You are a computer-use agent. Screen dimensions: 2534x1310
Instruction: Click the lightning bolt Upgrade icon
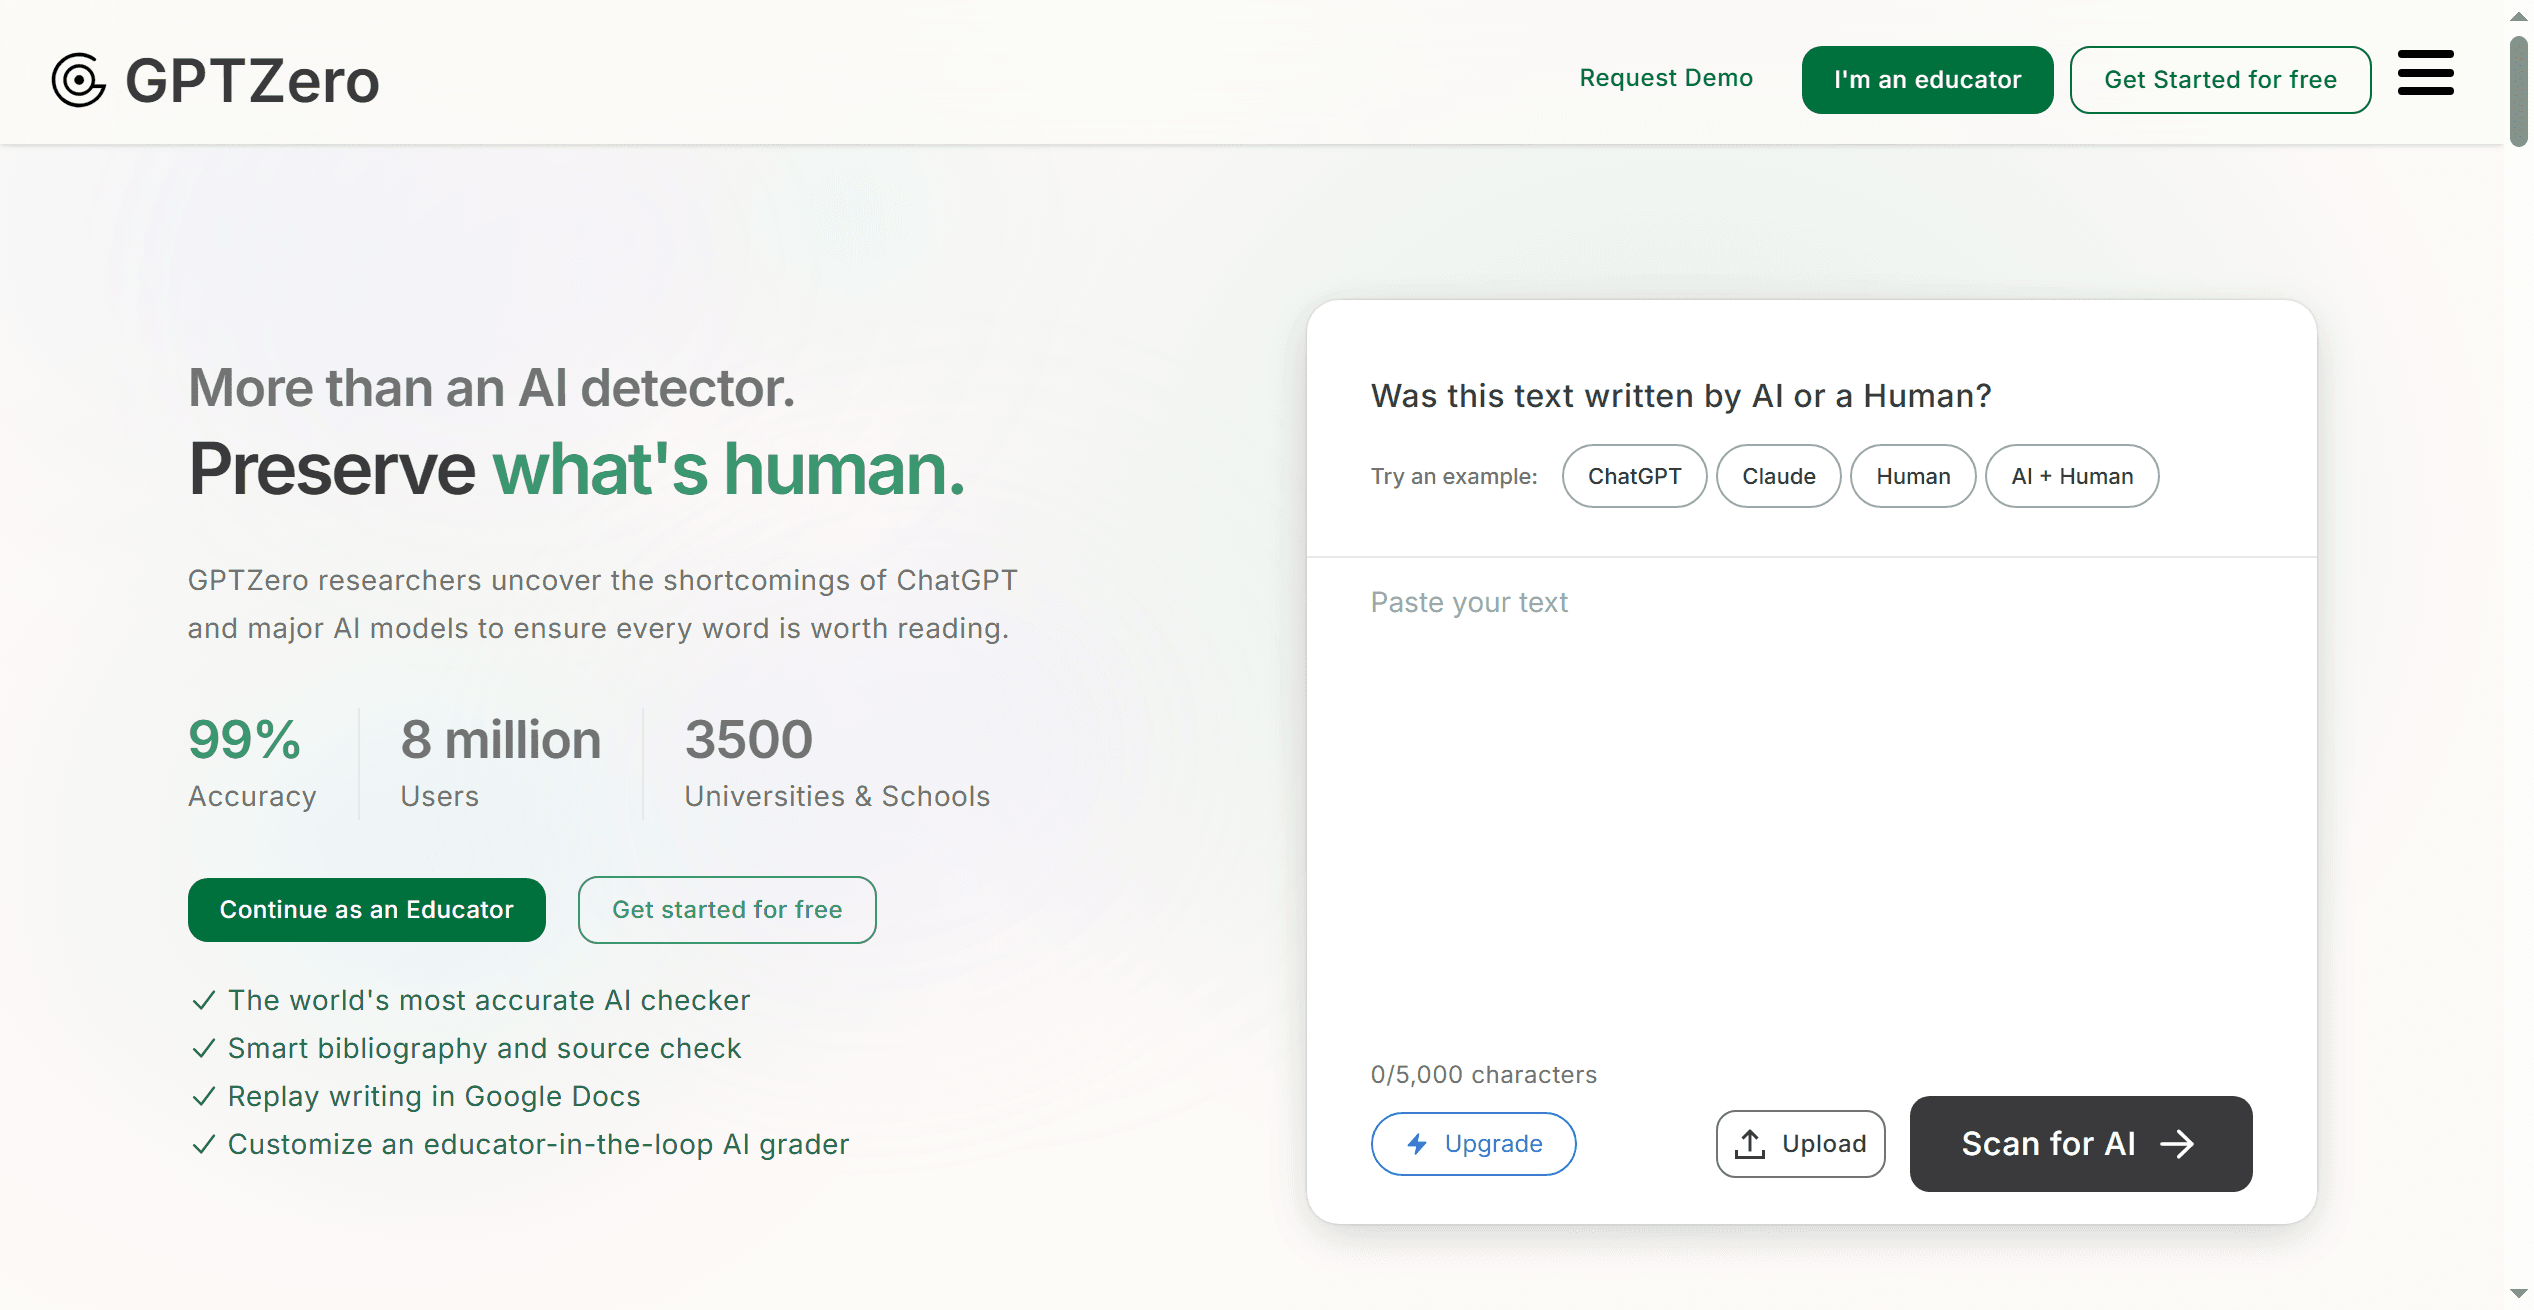1417,1144
